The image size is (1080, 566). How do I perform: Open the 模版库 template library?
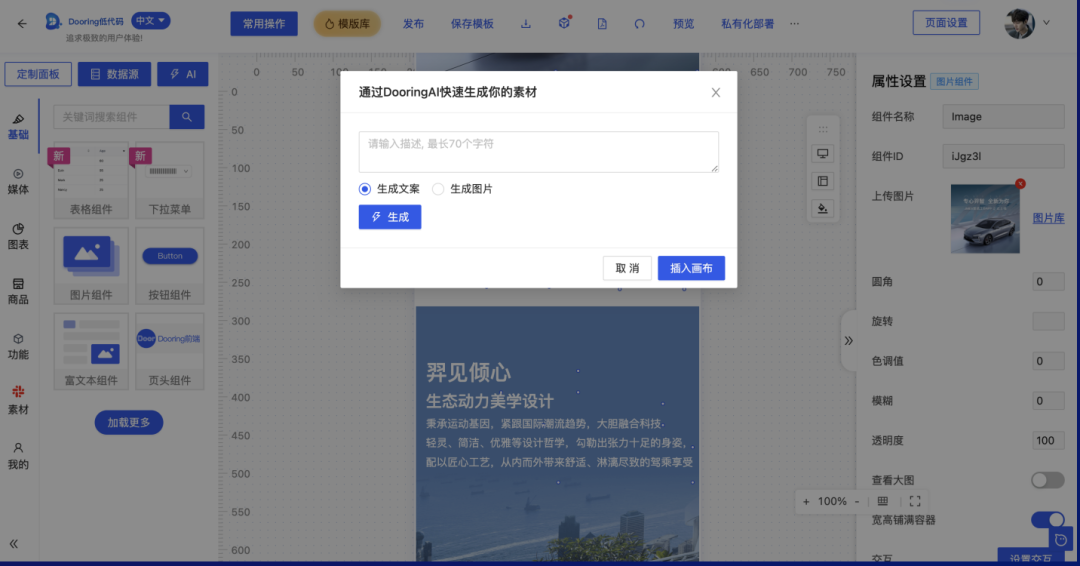click(347, 23)
